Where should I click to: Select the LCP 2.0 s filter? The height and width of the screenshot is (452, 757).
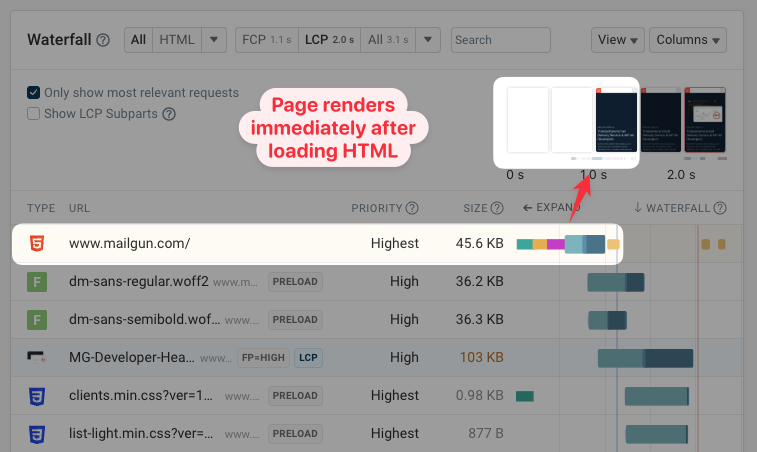point(330,40)
